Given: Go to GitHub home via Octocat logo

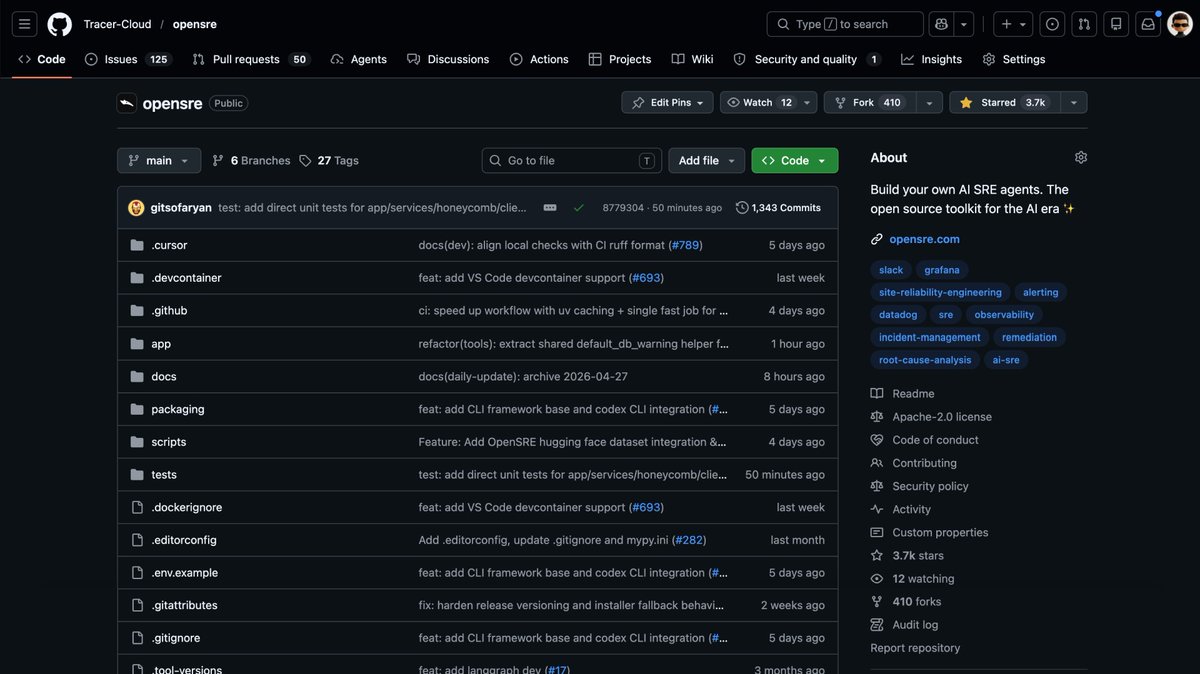Looking at the screenshot, I should (59, 24).
